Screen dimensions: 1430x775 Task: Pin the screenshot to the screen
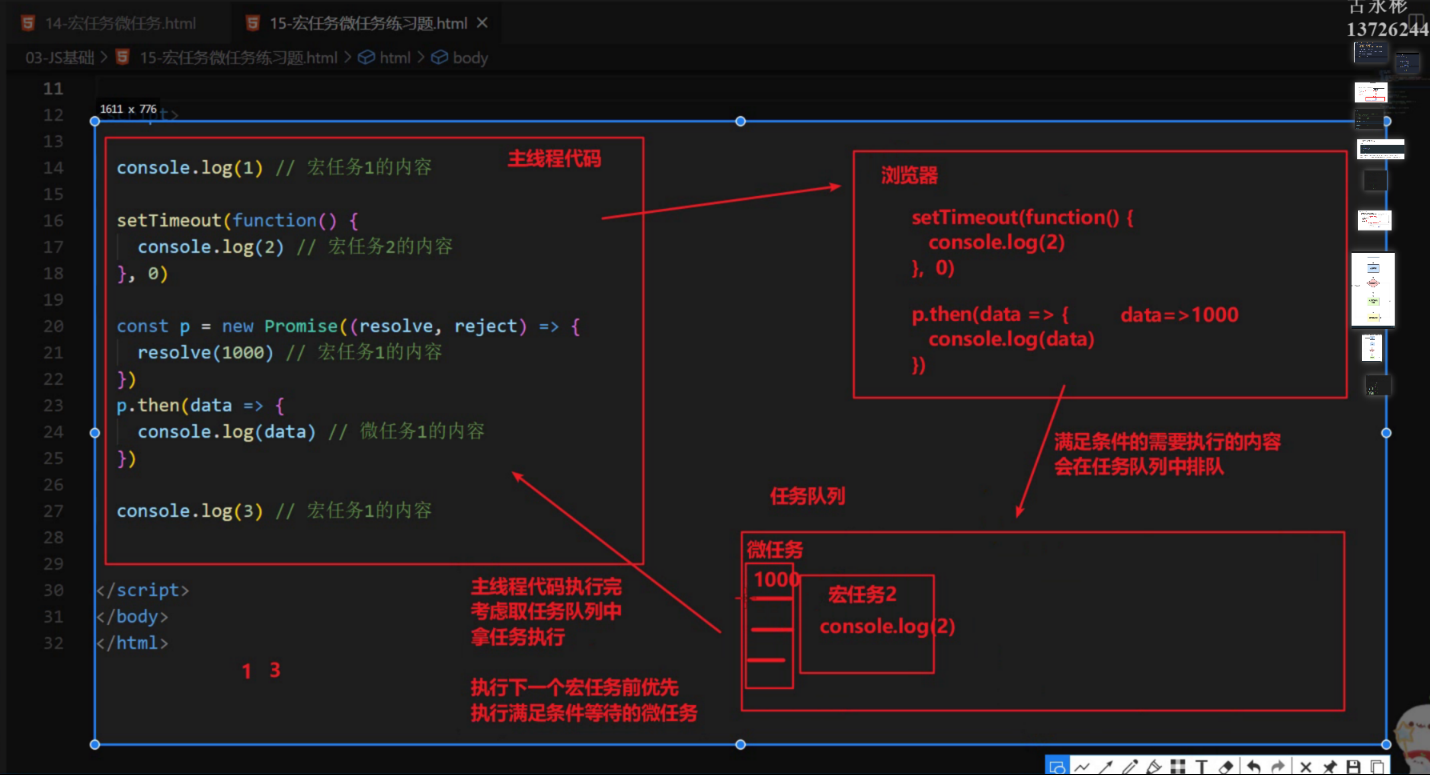pyautogui.click(x=1330, y=767)
